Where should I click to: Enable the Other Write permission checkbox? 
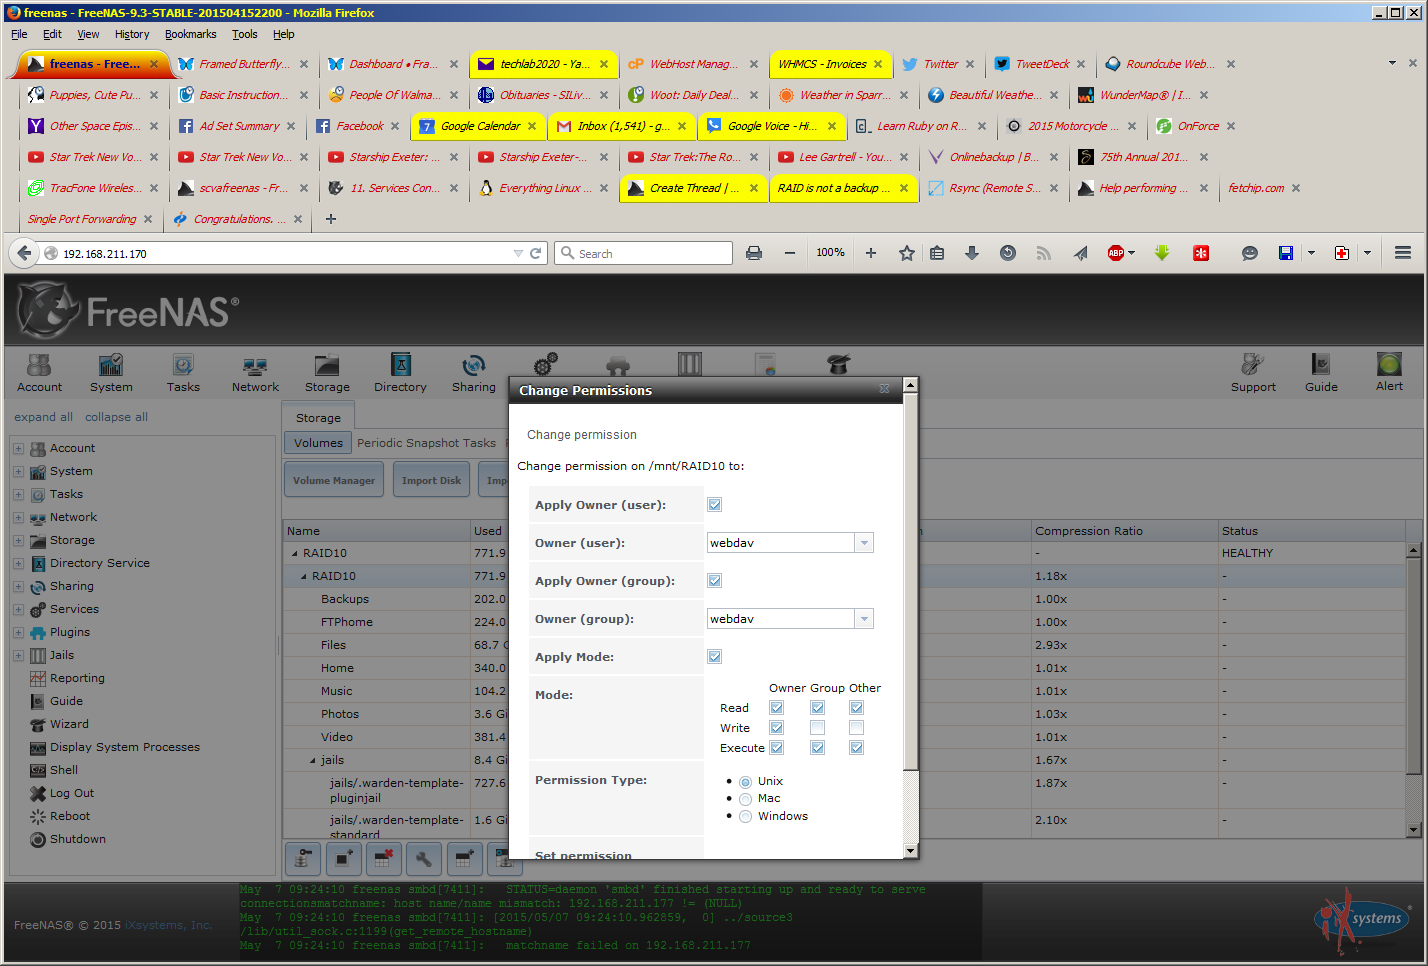[857, 728]
